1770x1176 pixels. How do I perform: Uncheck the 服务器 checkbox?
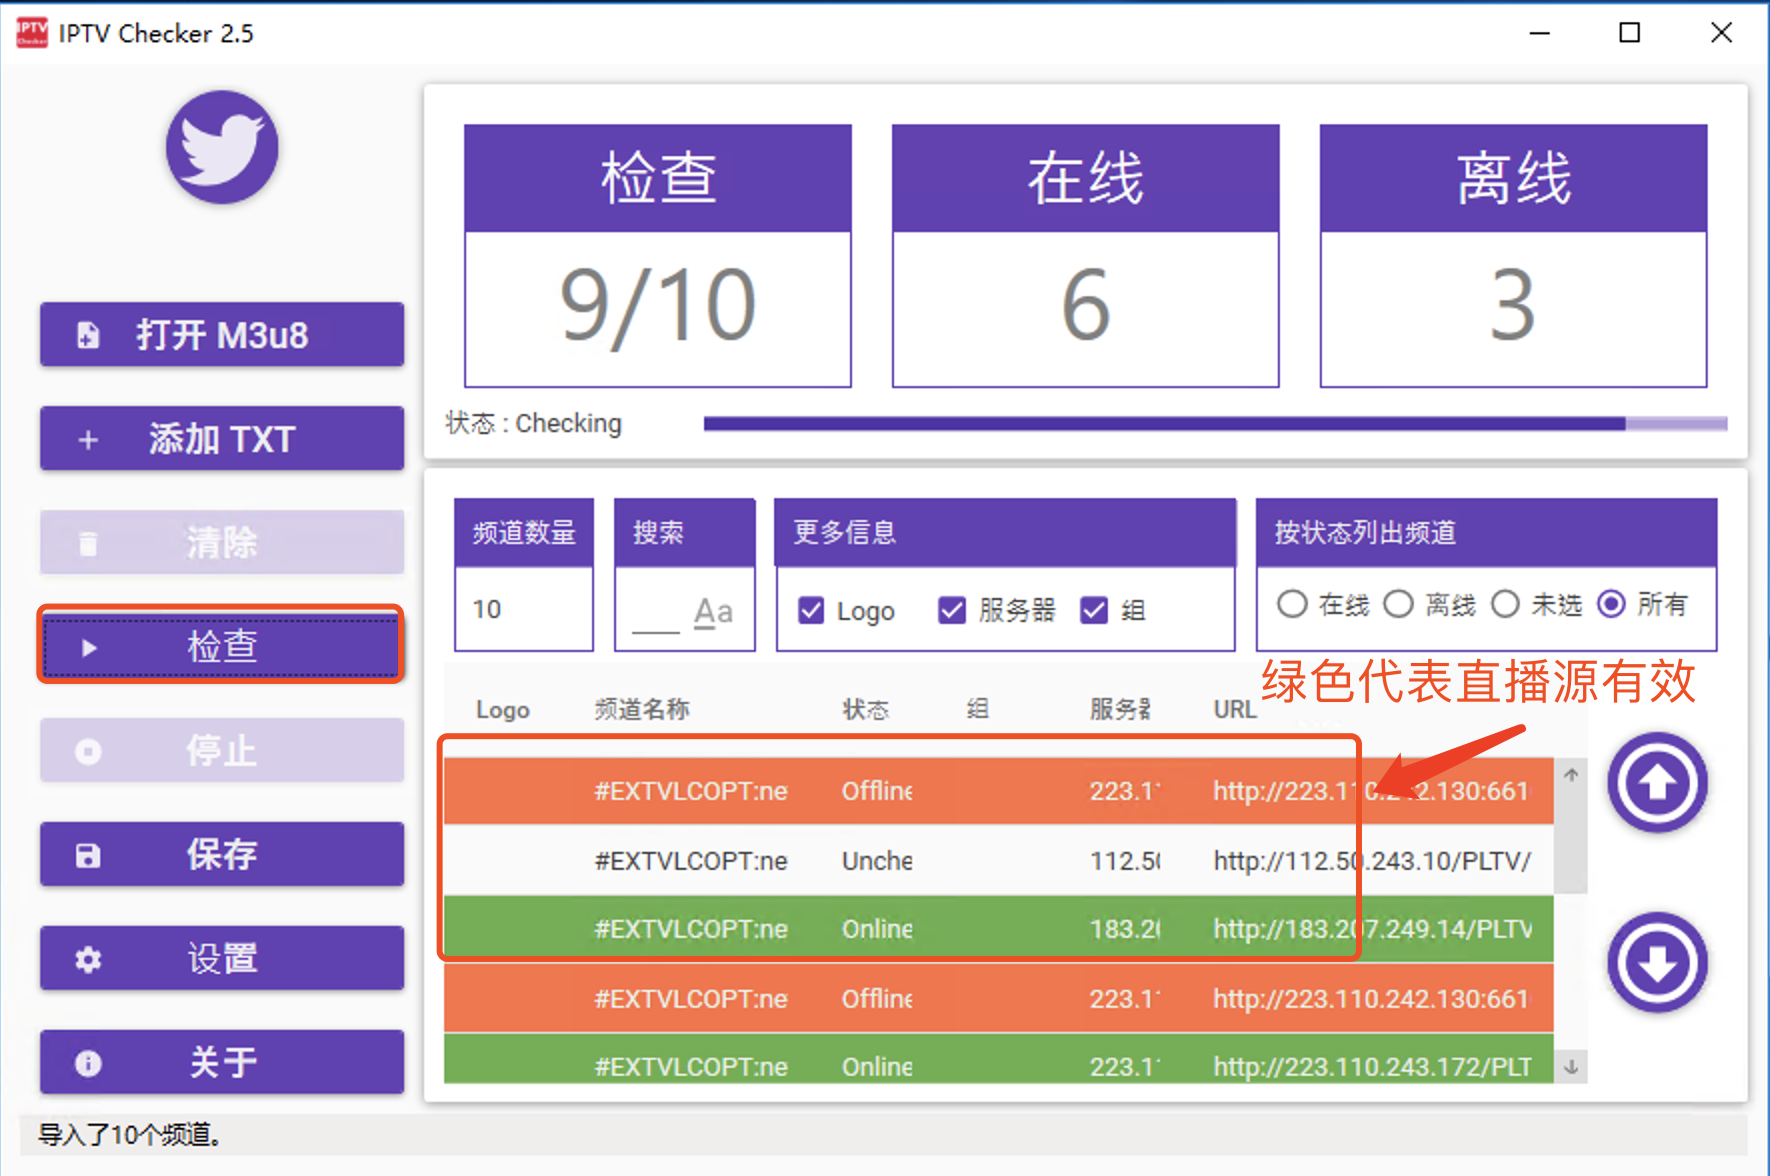(x=951, y=610)
